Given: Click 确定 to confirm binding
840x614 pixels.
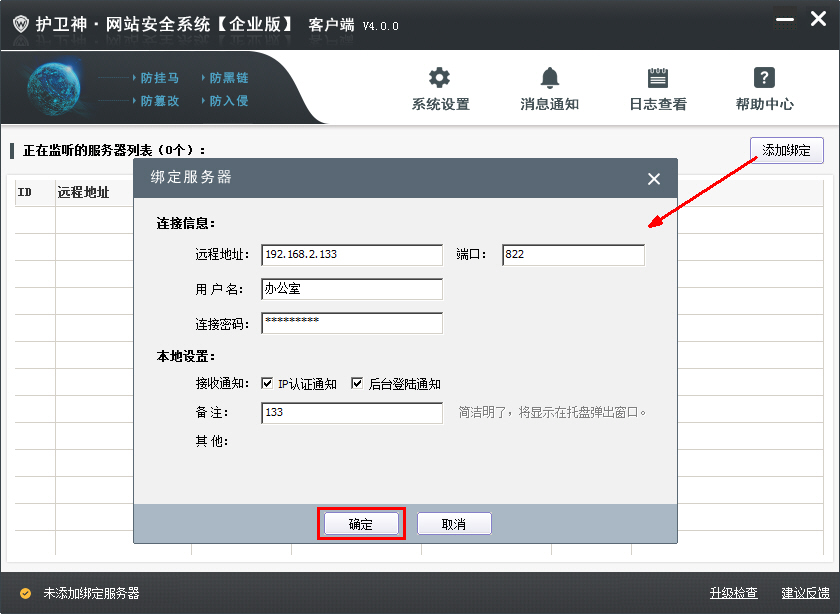Looking at the screenshot, I should [361, 523].
